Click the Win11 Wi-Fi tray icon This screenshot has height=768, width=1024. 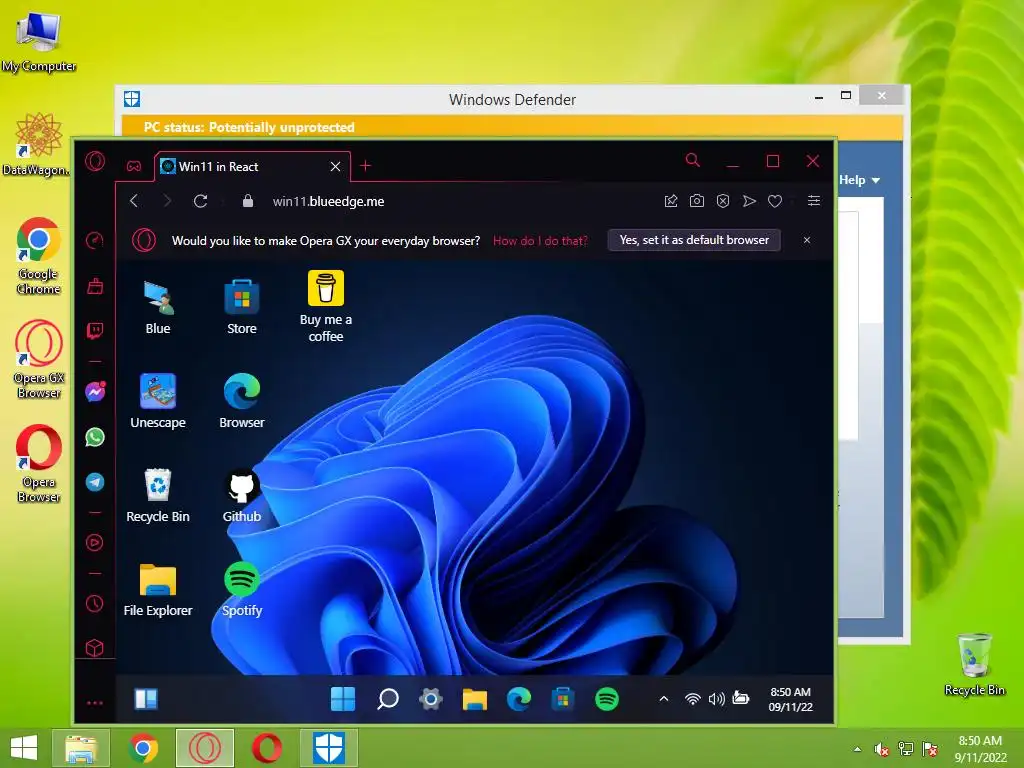point(692,699)
